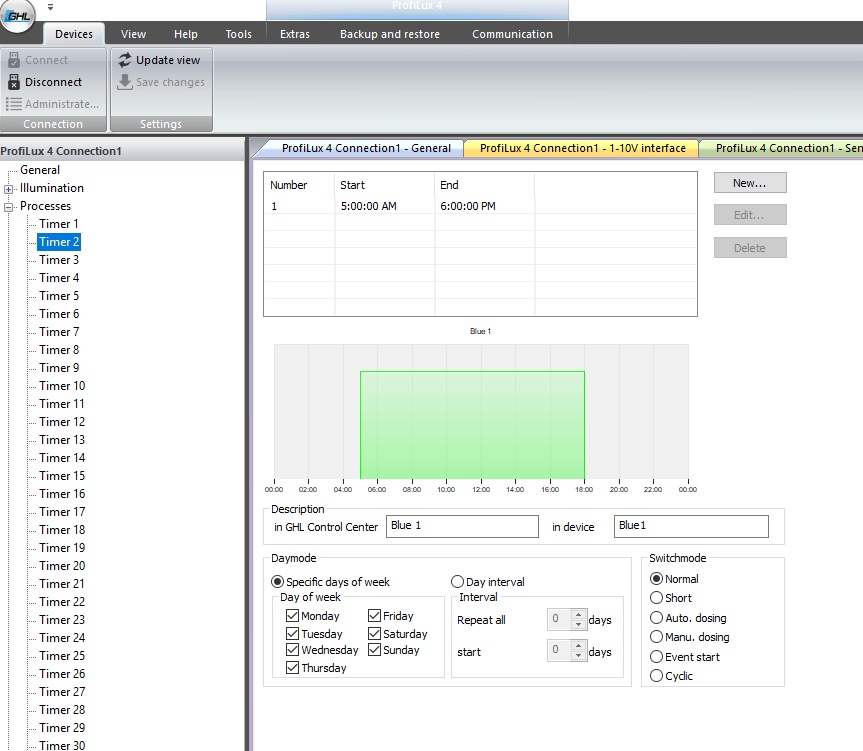Select Auto. dosing switchmode

pos(656,617)
